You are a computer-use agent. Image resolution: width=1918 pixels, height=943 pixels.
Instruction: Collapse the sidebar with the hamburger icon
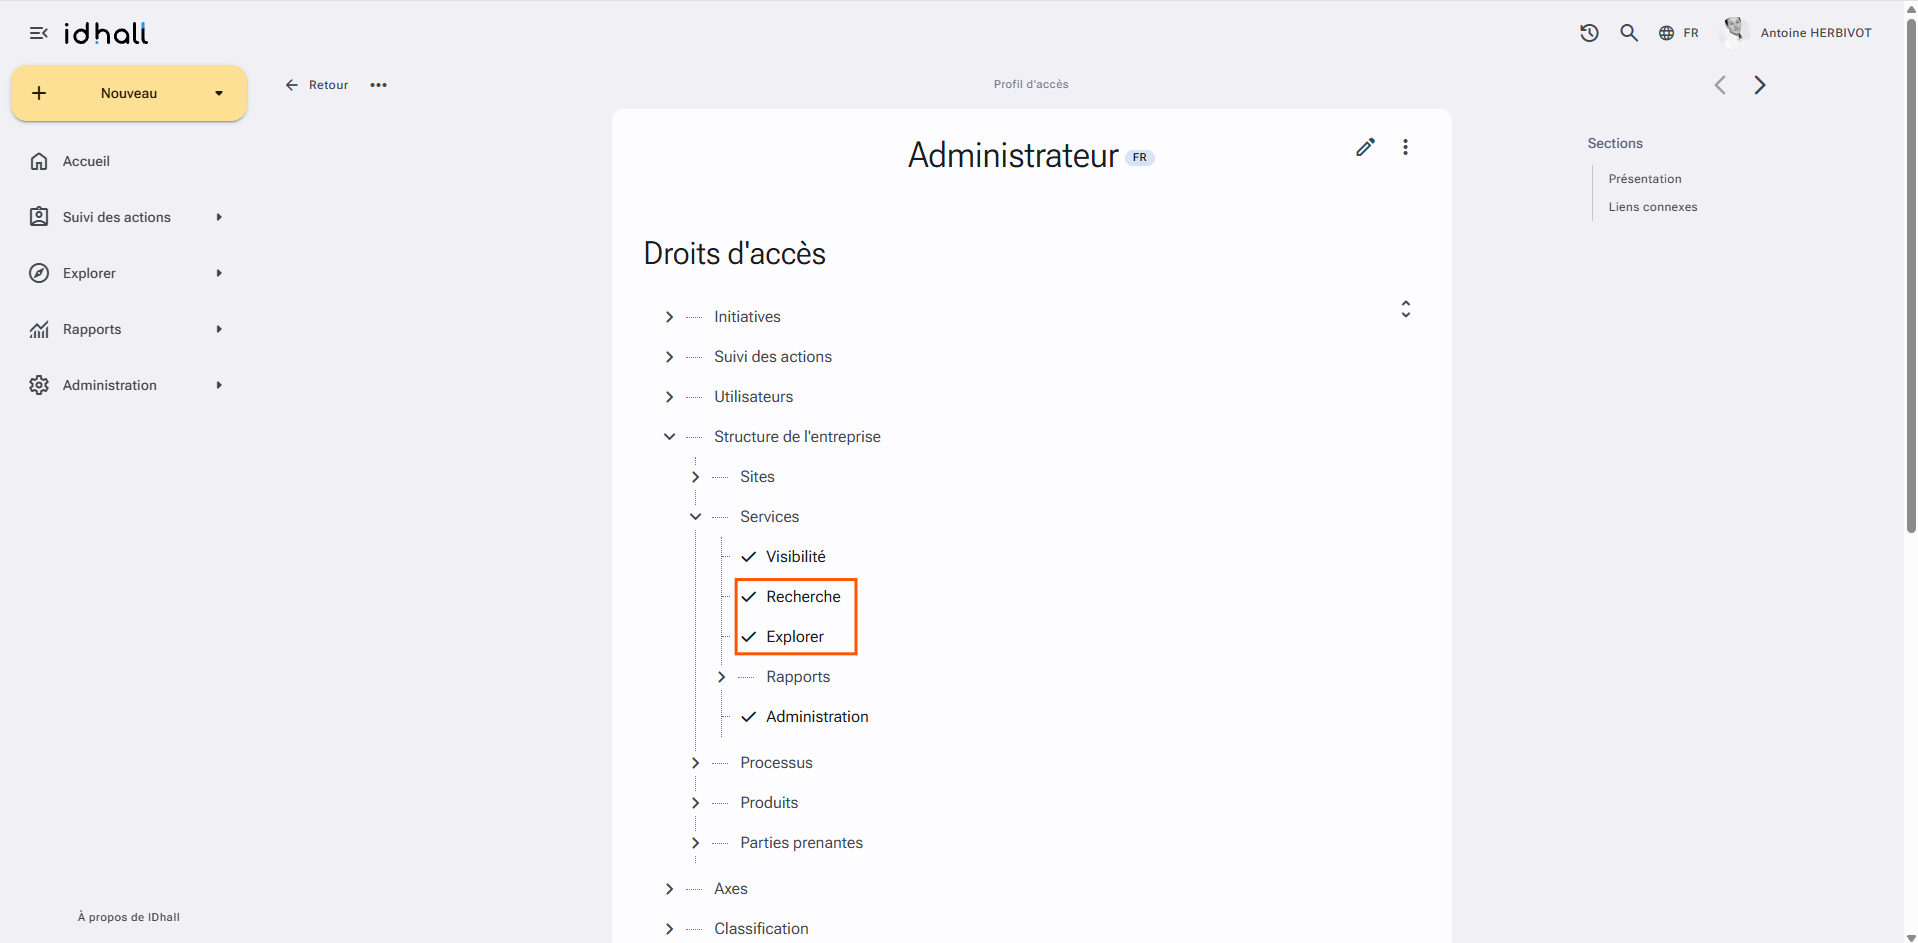tap(39, 33)
